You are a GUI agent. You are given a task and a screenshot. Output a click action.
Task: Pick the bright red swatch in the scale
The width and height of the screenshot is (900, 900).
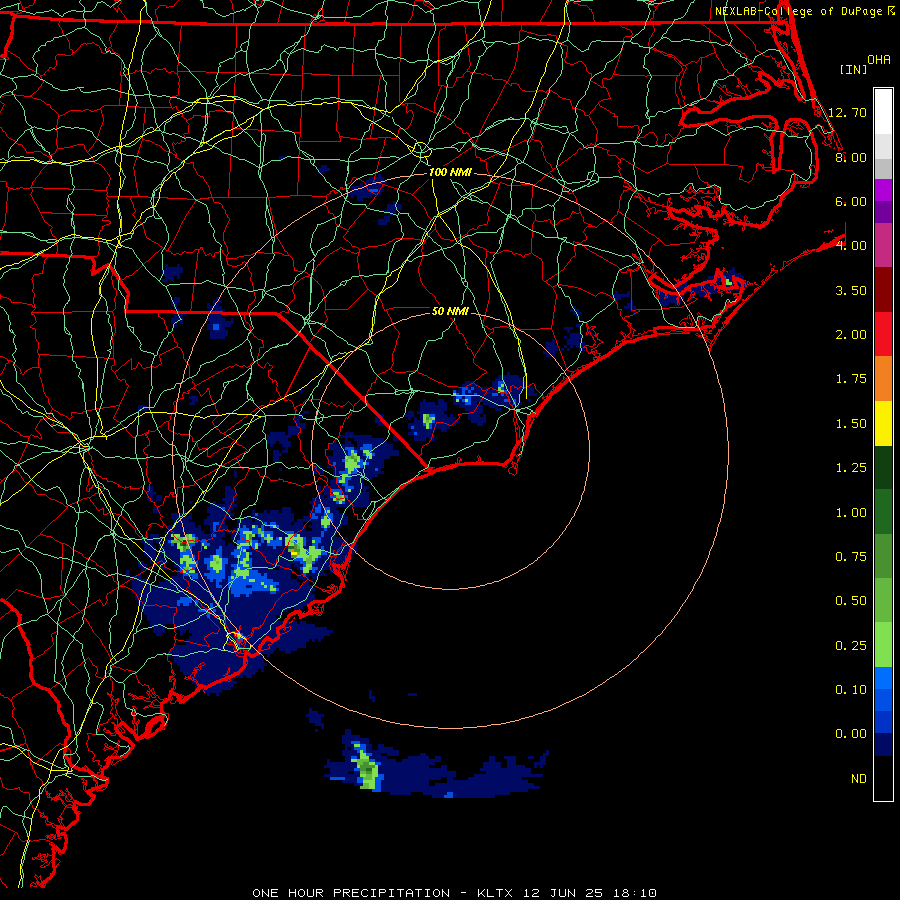[883, 334]
